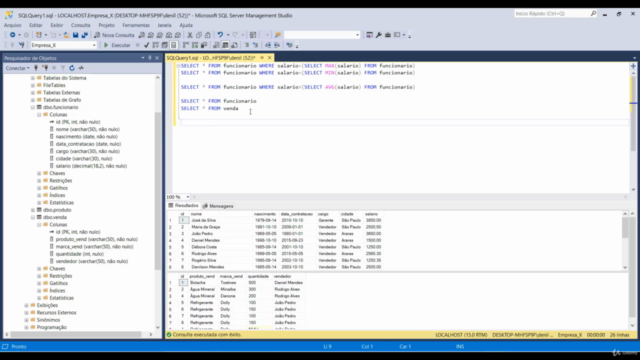Open the Consulta menu
Viewport: 640px width, 360px height.
pos(80,25)
